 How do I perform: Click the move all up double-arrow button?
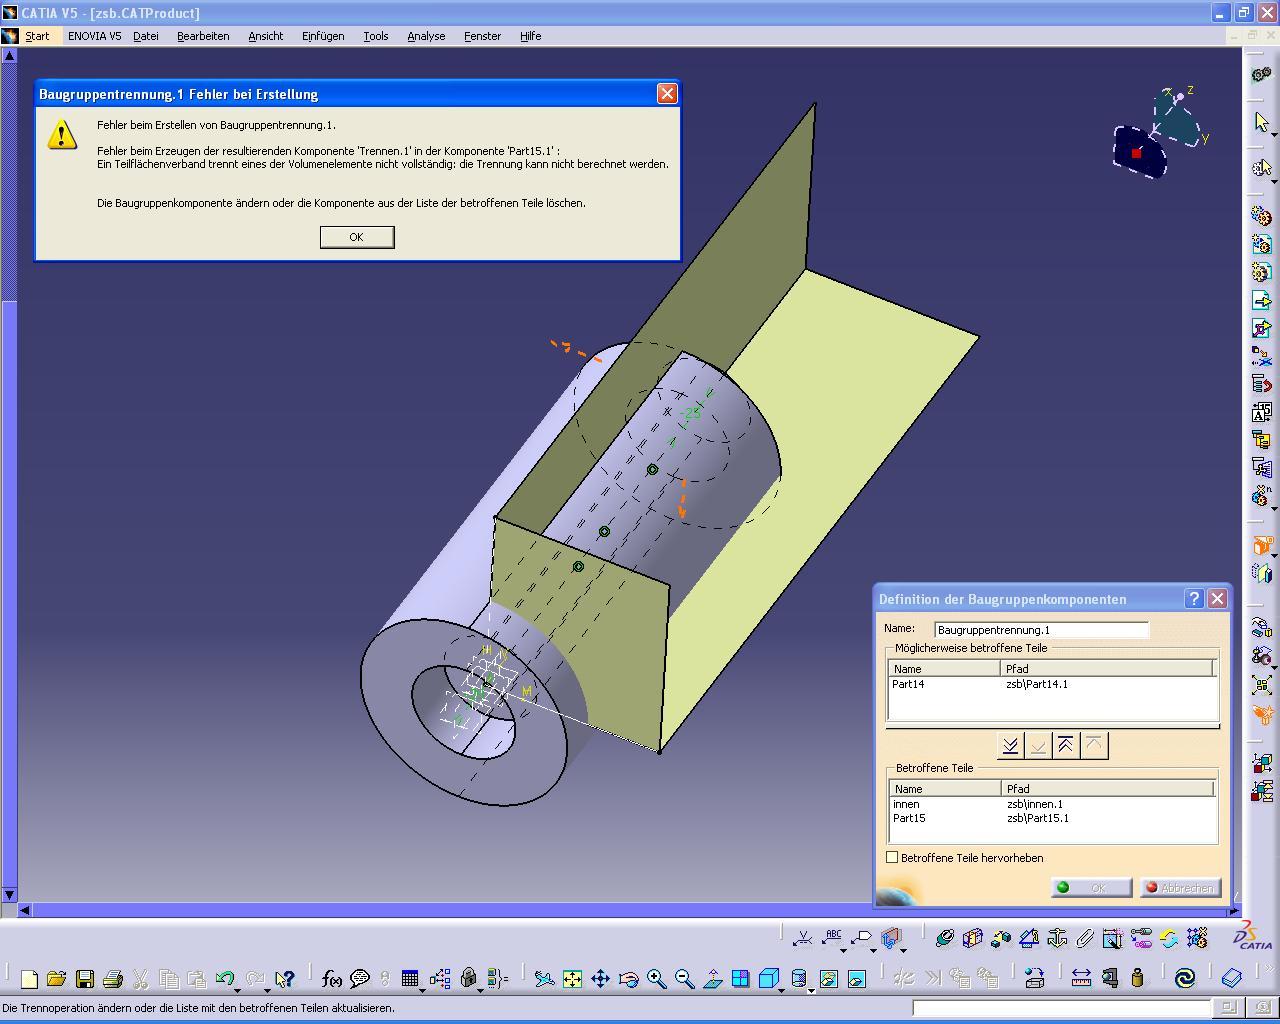tap(1066, 745)
